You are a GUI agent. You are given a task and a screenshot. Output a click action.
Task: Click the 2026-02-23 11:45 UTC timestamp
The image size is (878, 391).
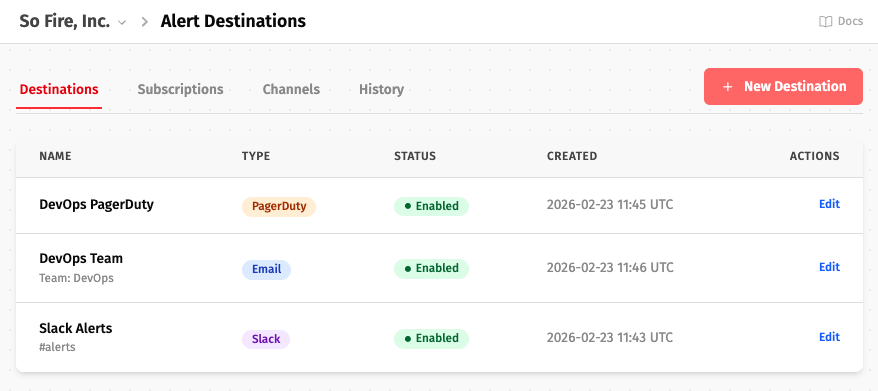(610, 205)
